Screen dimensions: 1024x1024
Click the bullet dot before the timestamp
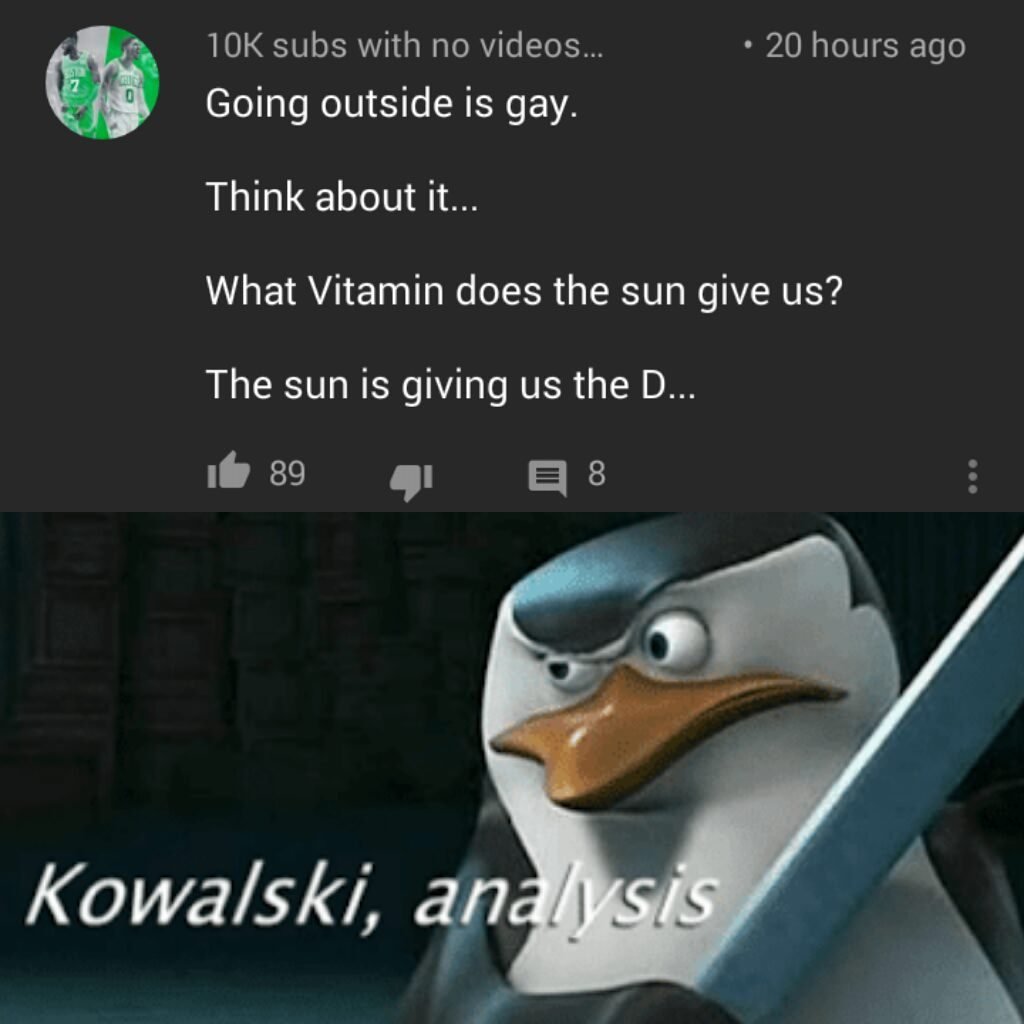pyautogui.click(x=748, y=46)
